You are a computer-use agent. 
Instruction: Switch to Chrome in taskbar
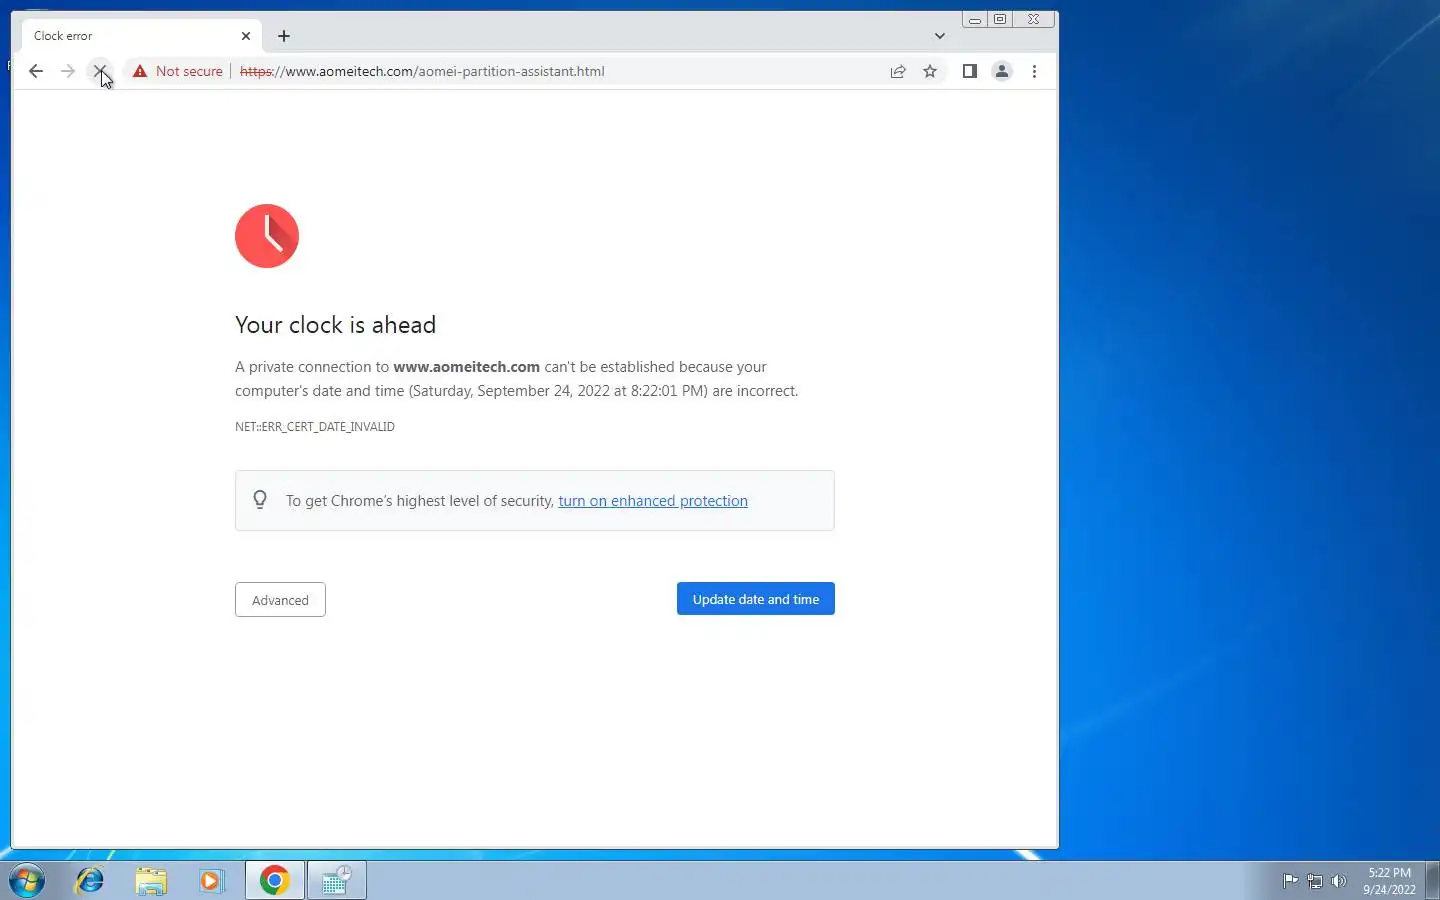[275, 880]
